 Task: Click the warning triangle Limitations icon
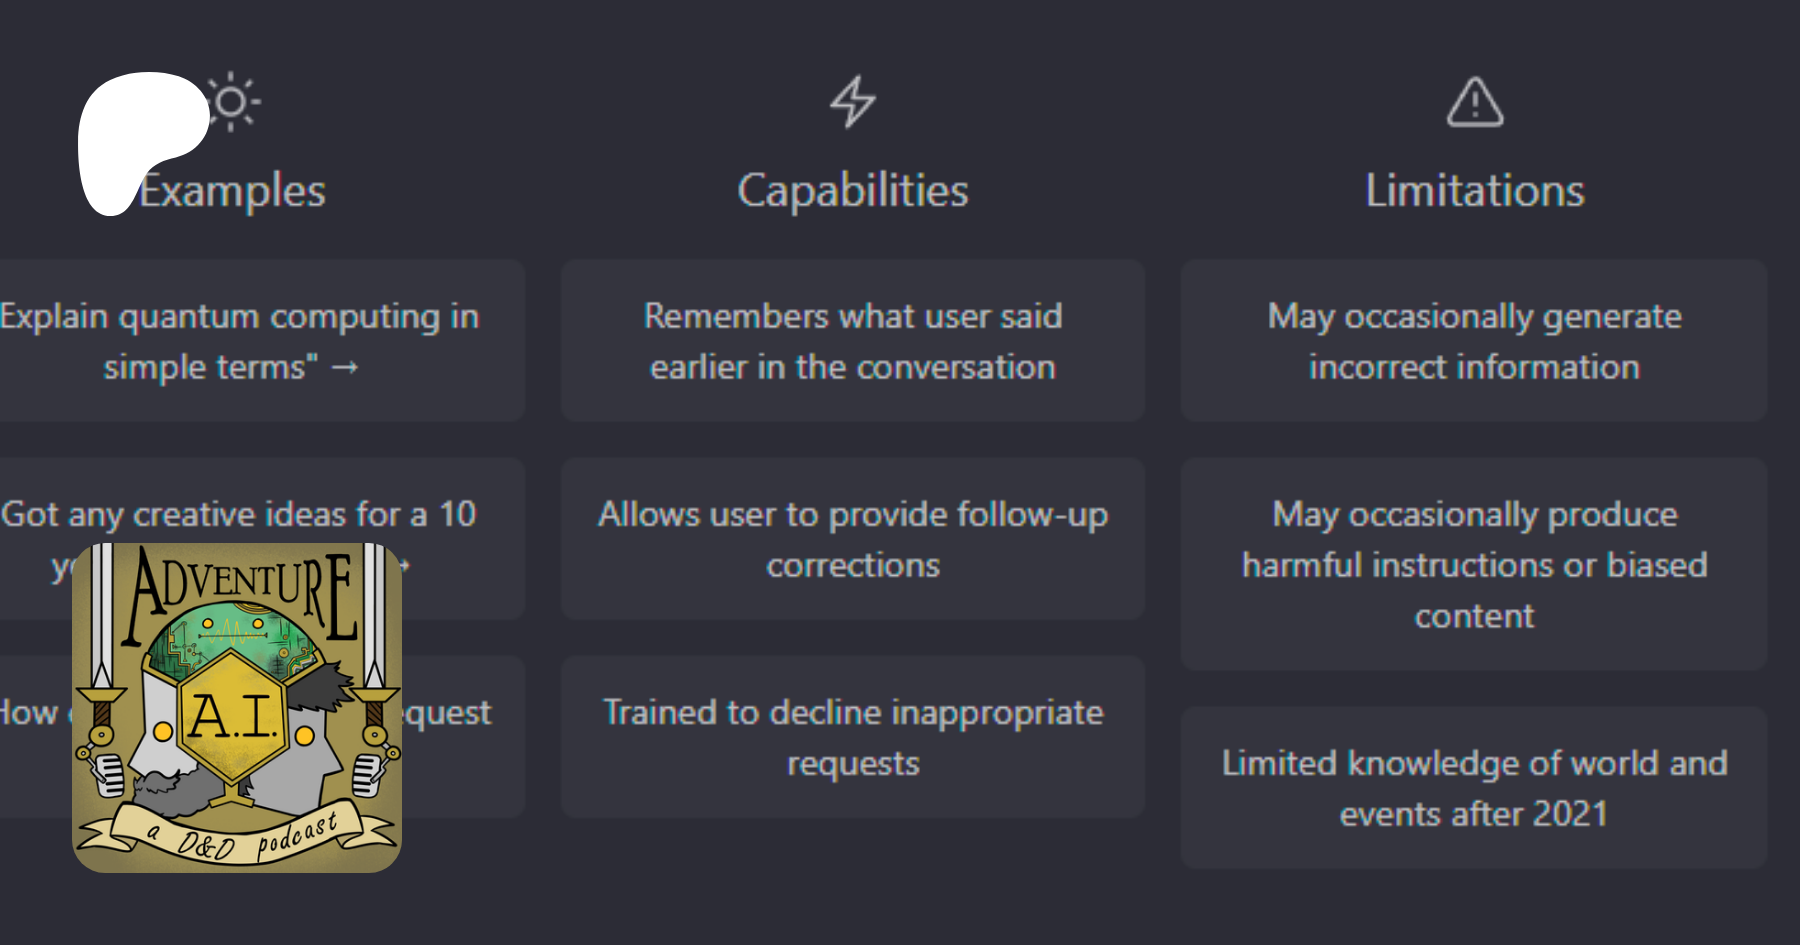coord(1475,102)
